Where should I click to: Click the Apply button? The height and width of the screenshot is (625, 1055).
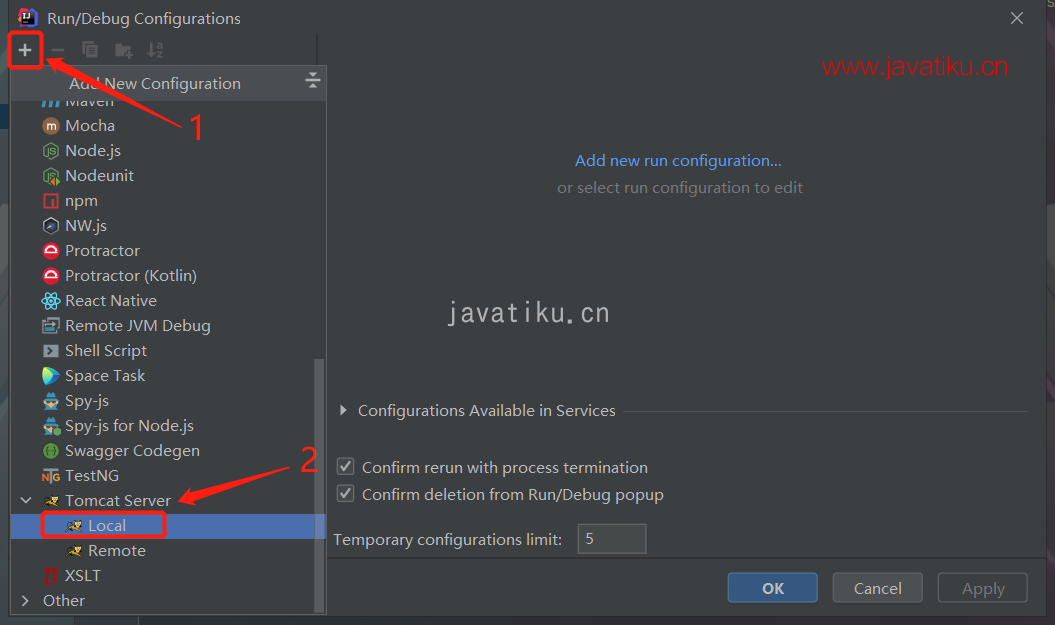coord(983,588)
